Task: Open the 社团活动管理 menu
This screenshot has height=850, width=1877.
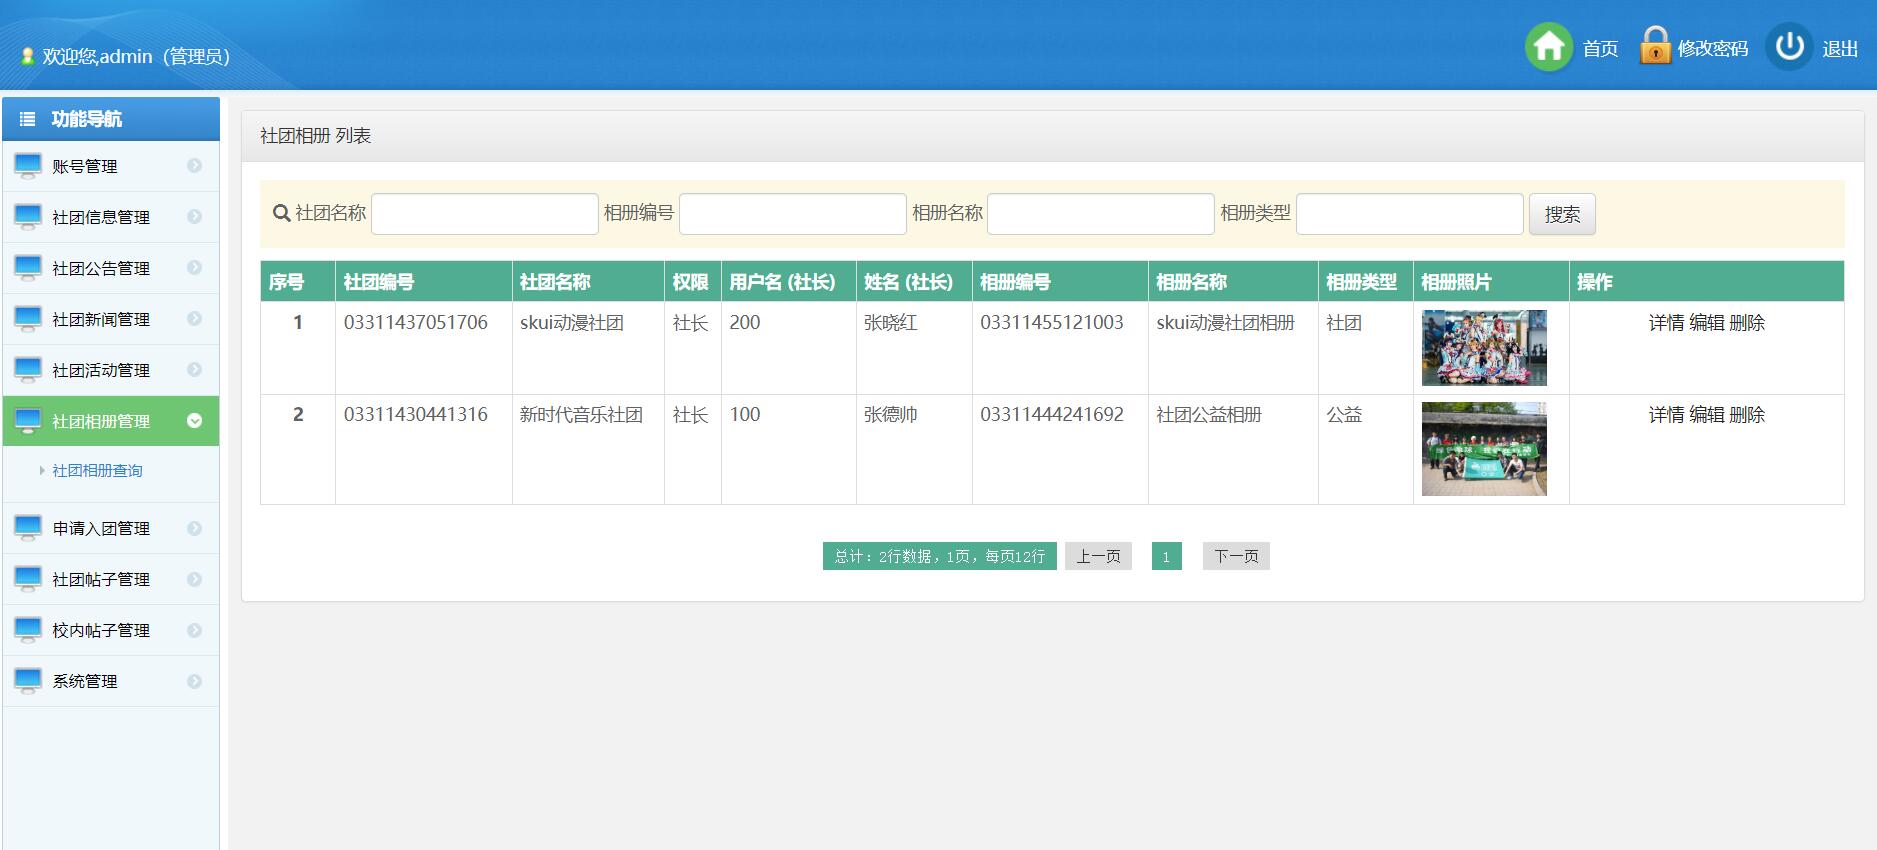Action: [111, 370]
